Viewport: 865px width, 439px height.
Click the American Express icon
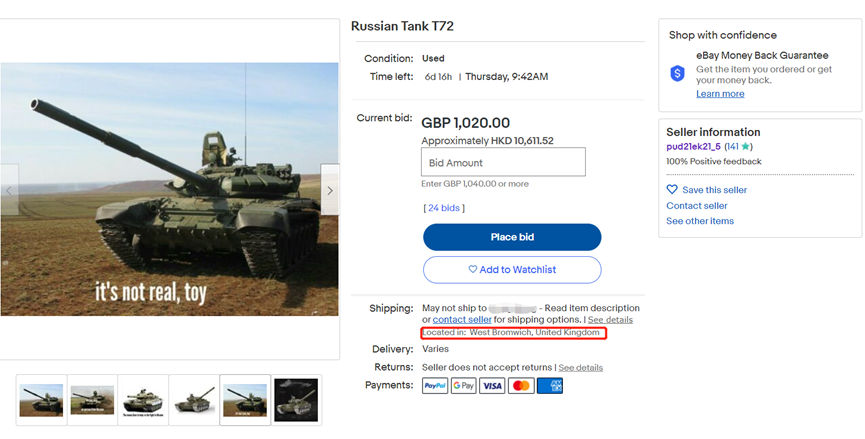[x=550, y=385]
